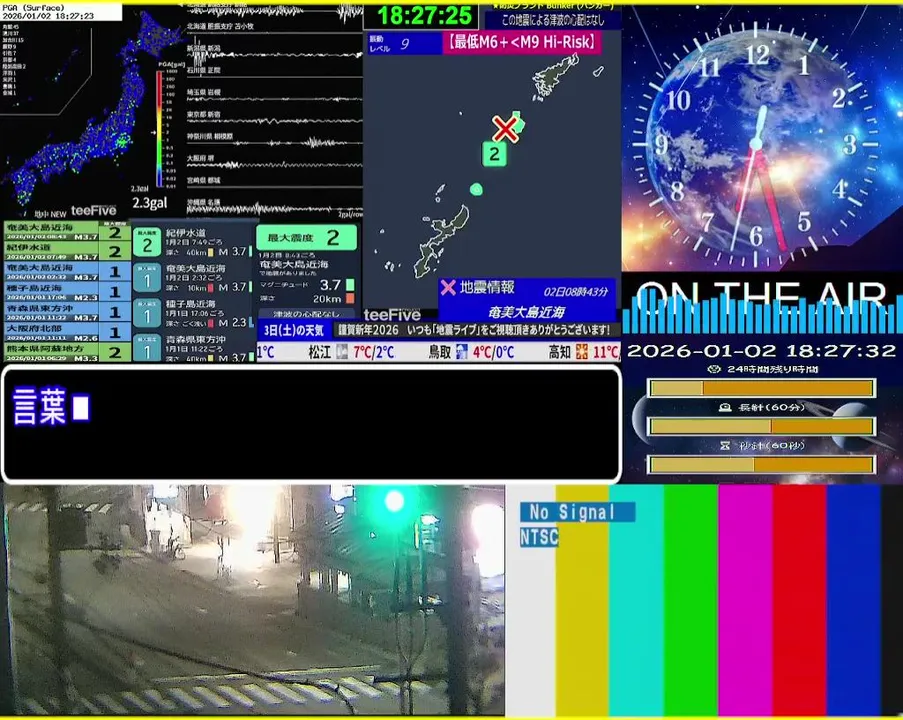Click the 02日08時43分 timestamp
Viewport: 903px width, 720px height.
(x=575, y=291)
